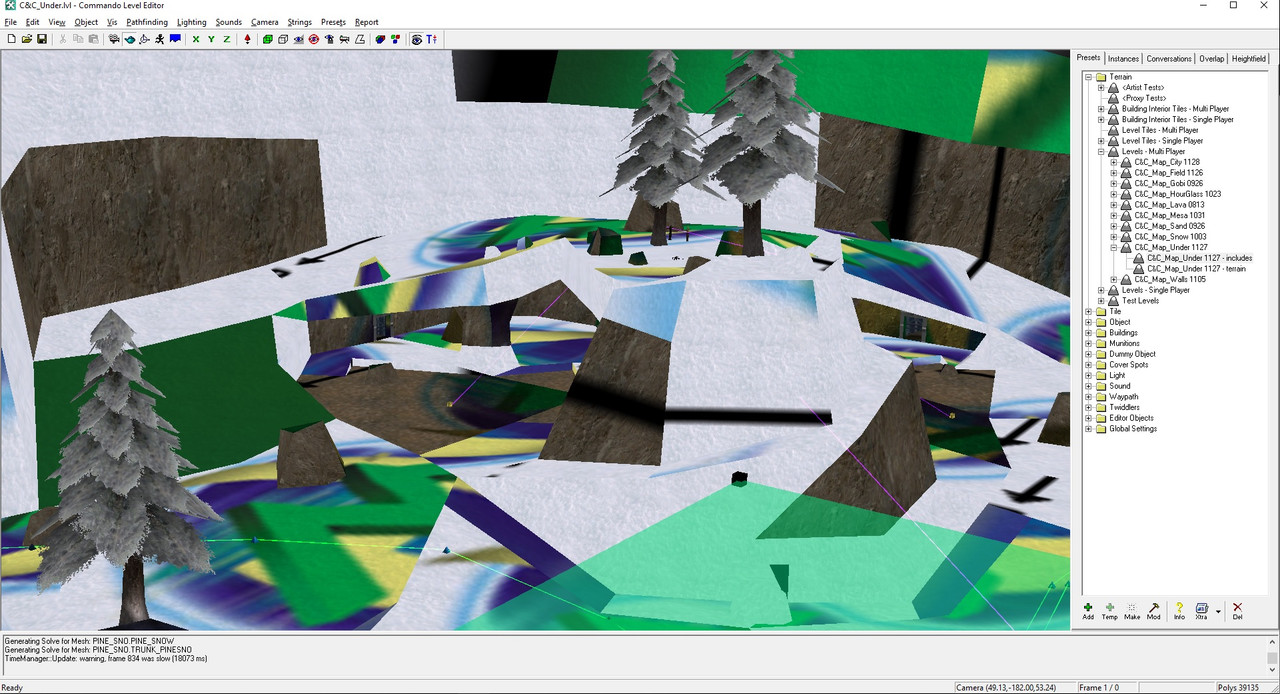Click the Camera coordinates status field
Viewport: 1280px width, 694px height.
tap(1013, 687)
